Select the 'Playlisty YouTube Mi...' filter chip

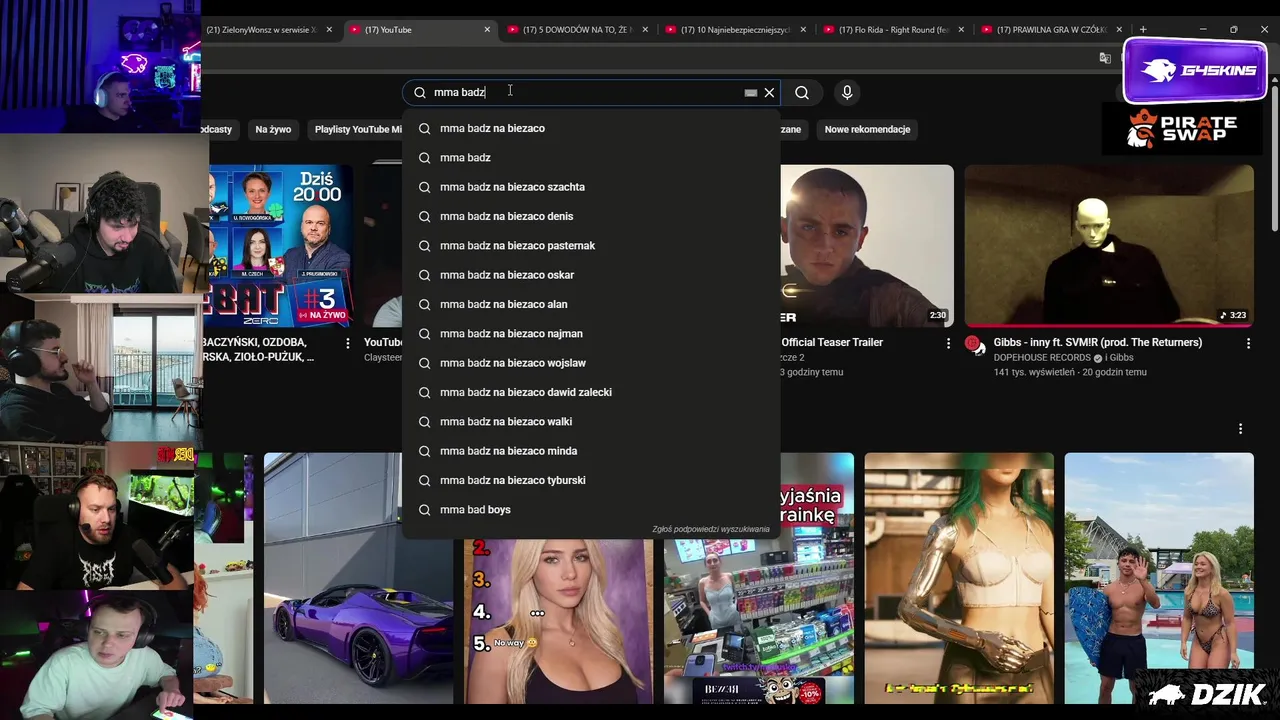point(358,129)
